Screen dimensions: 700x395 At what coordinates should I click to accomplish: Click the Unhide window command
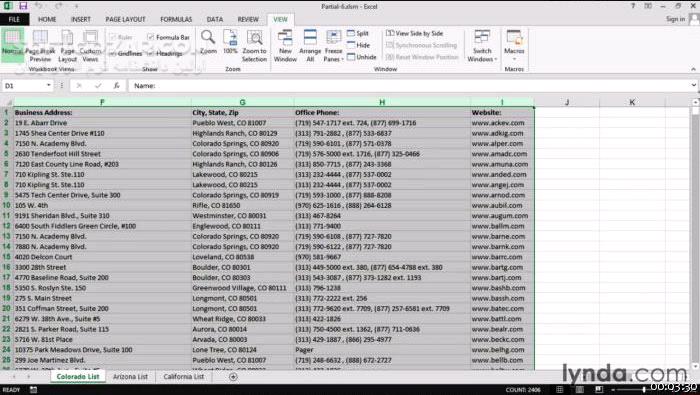[x=362, y=57]
